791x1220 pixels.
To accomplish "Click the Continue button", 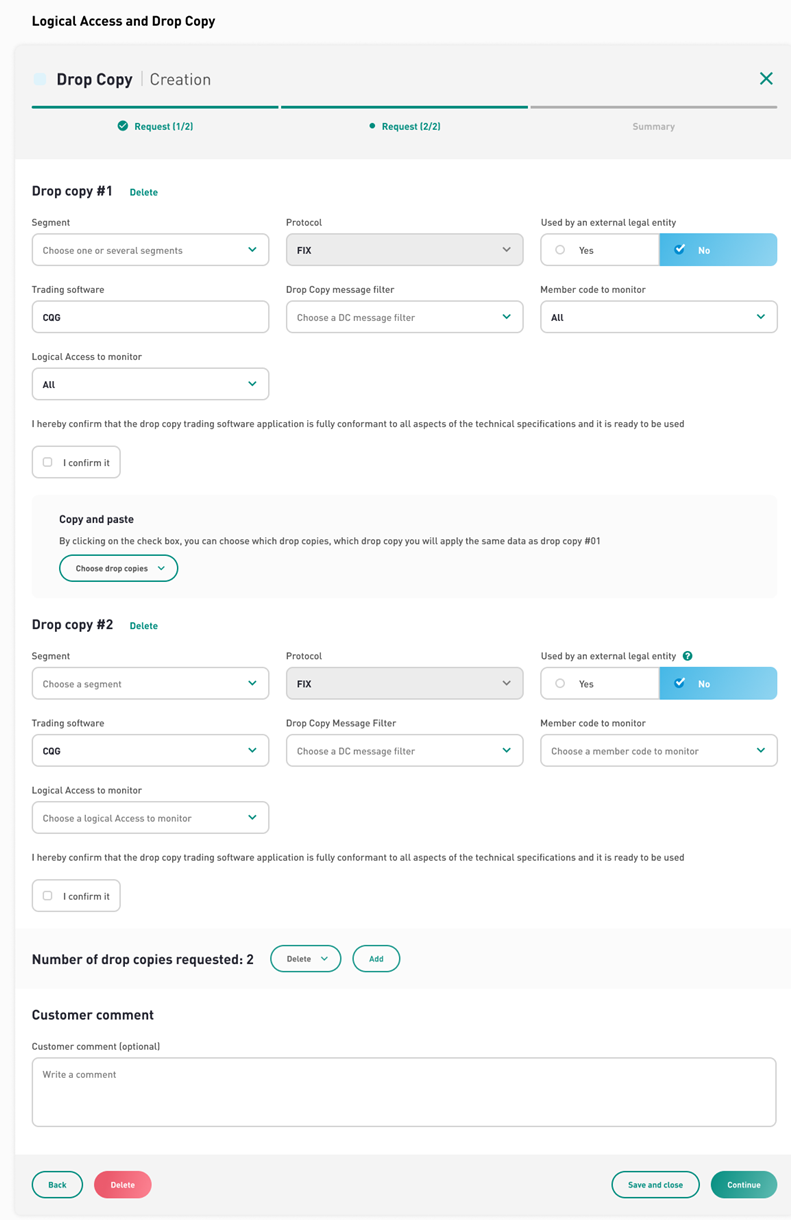I will pos(744,1185).
